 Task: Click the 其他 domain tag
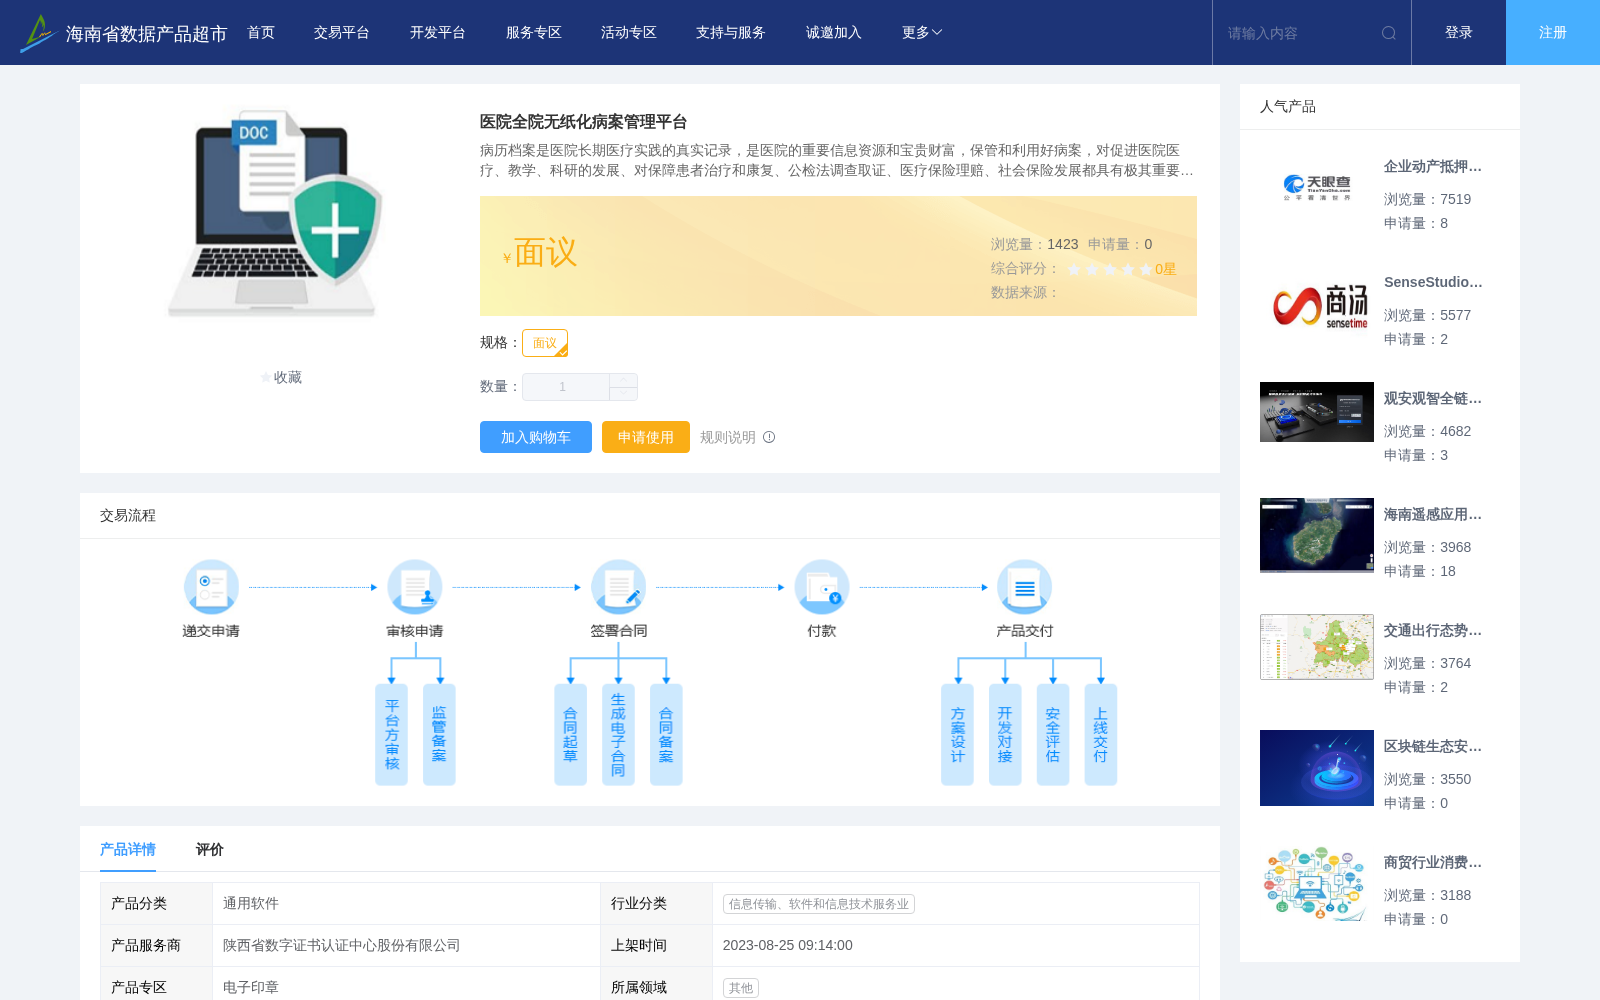pyautogui.click(x=741, y=988)
